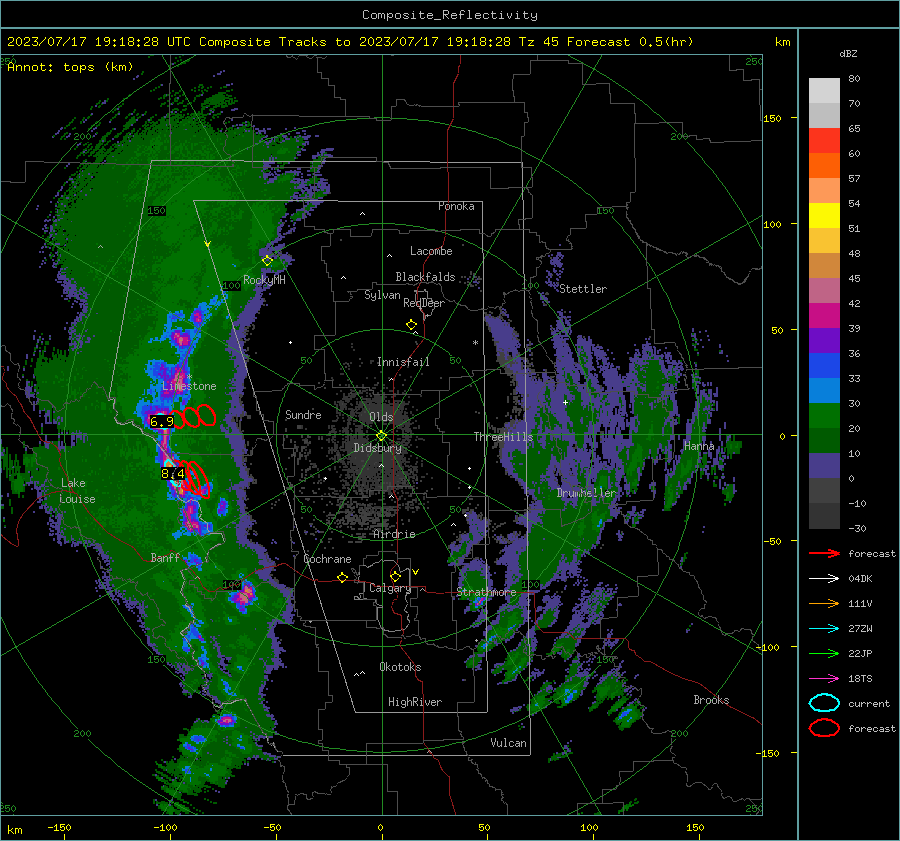Click the bright green 30-20 dBZ swatch
Viewport: 900px width, 841px height.
(824, 416)
